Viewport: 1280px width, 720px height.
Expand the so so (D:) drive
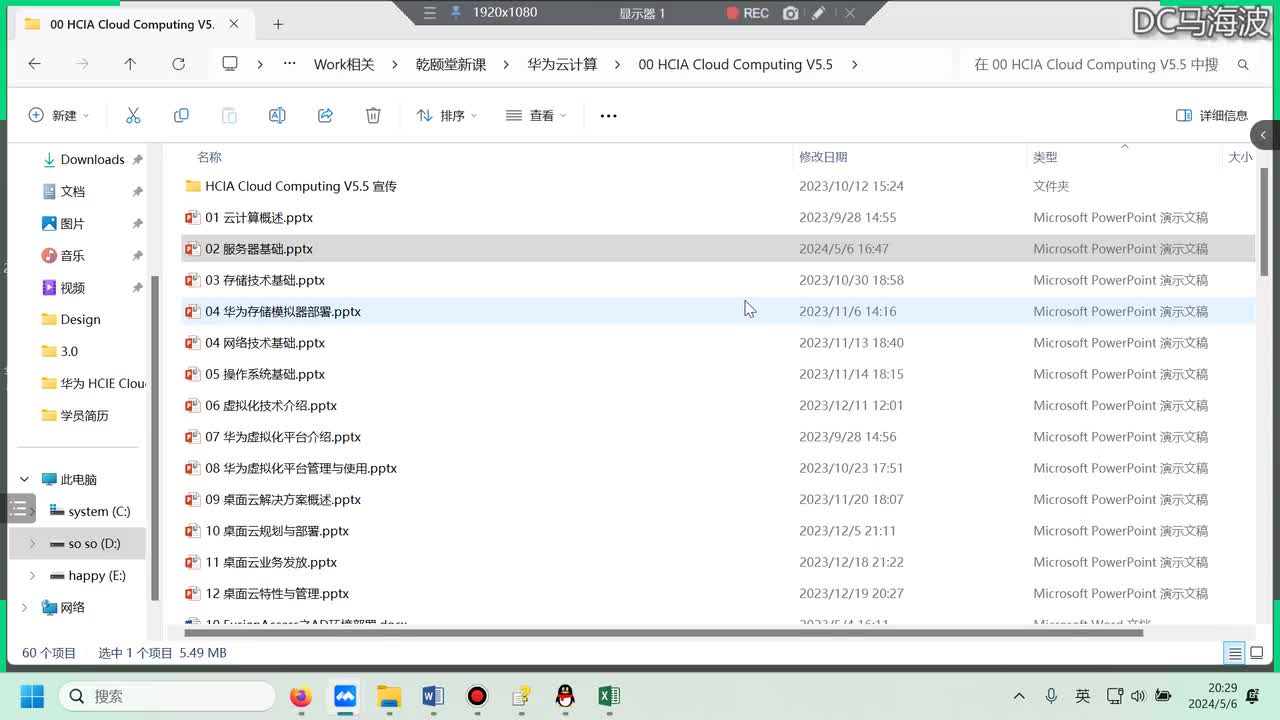[x=32, y=544]
